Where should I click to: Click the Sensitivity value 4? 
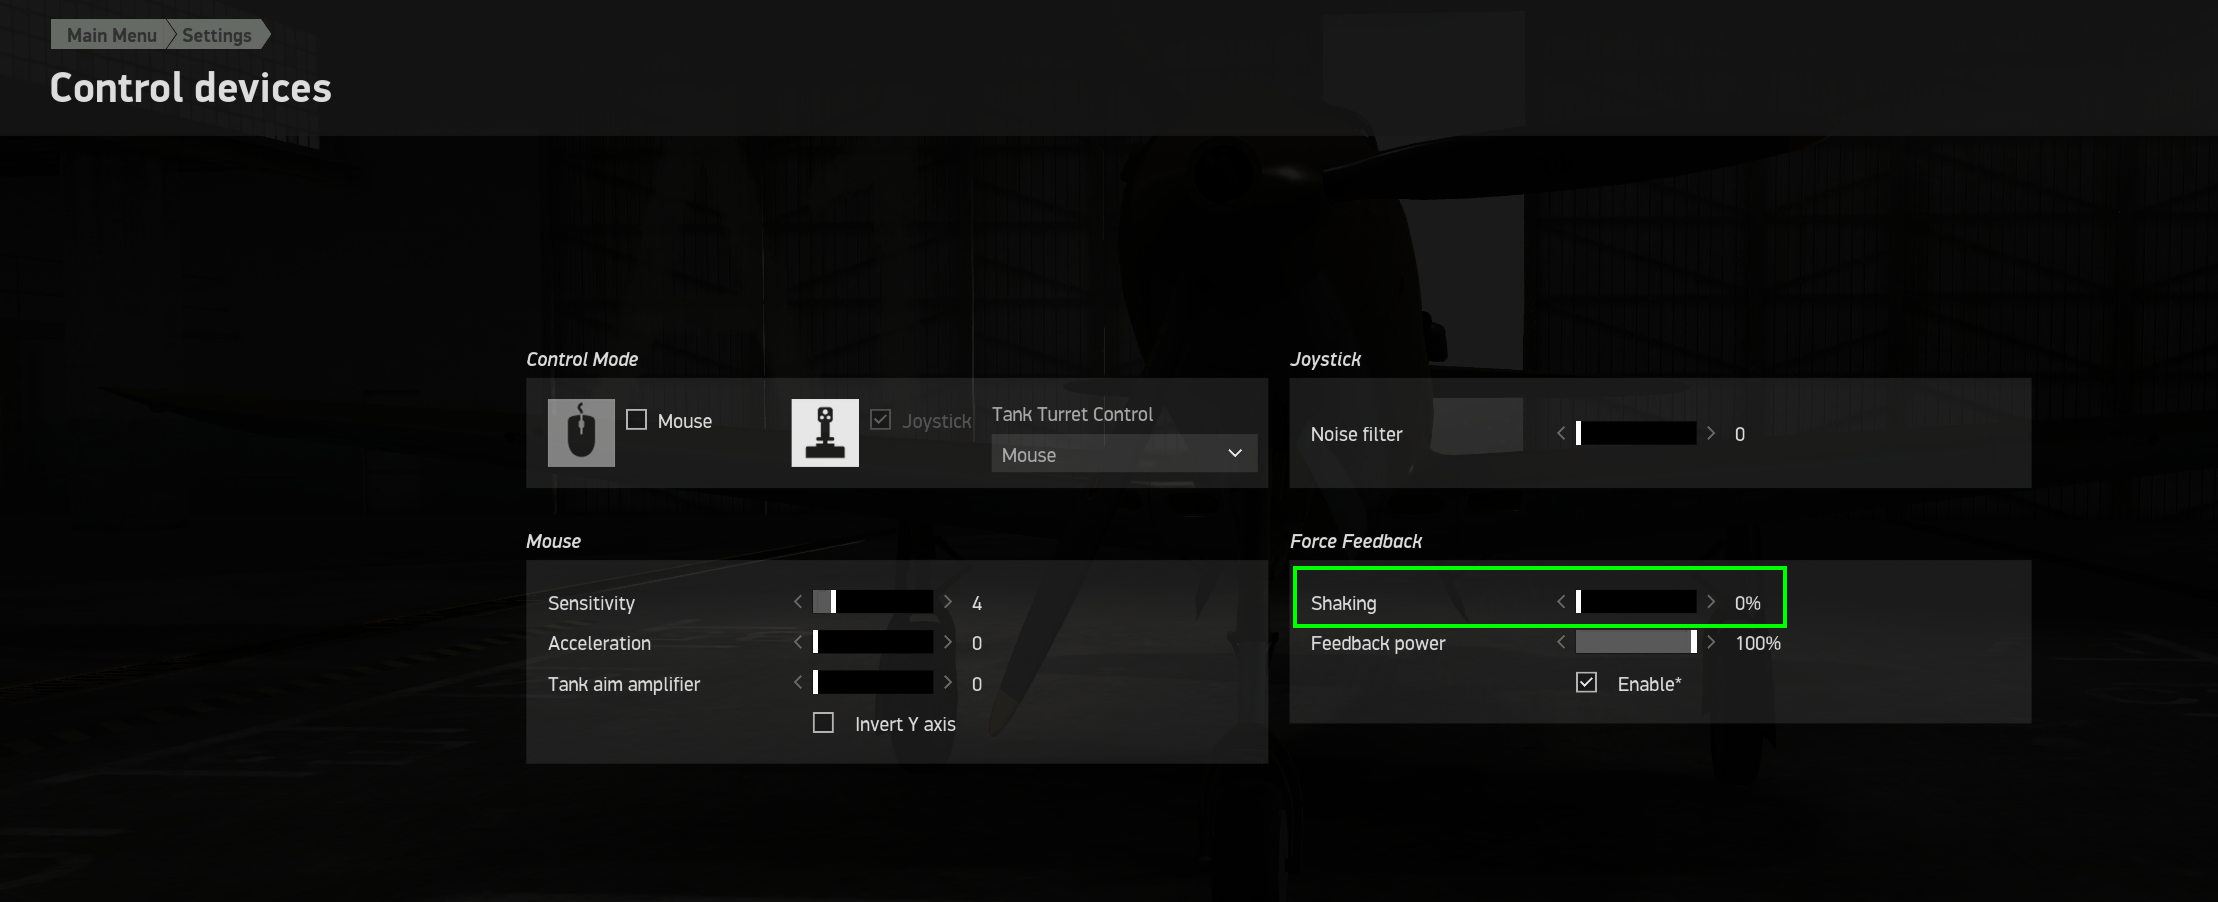pyautogui.click(x=977, y=603)
